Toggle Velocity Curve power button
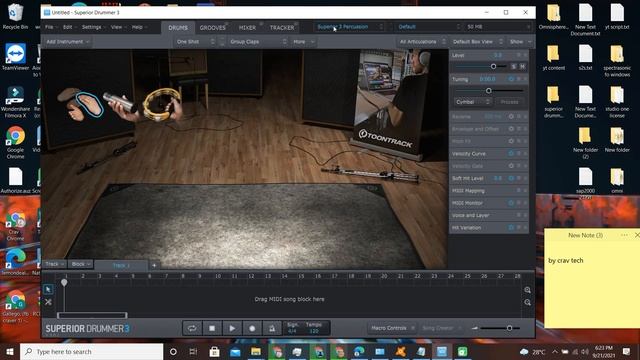 511,153
